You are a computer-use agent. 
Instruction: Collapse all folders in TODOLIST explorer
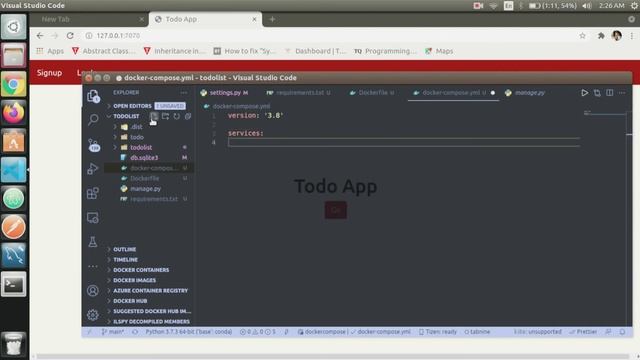[188, 116]
